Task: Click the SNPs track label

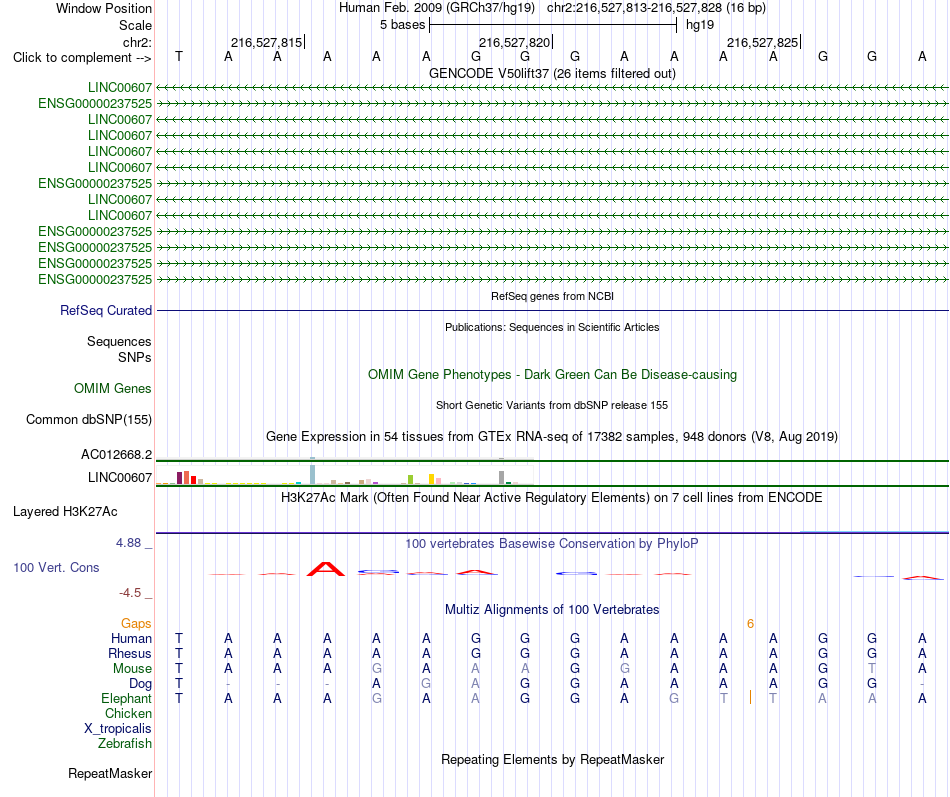Action: pos(135,358)
